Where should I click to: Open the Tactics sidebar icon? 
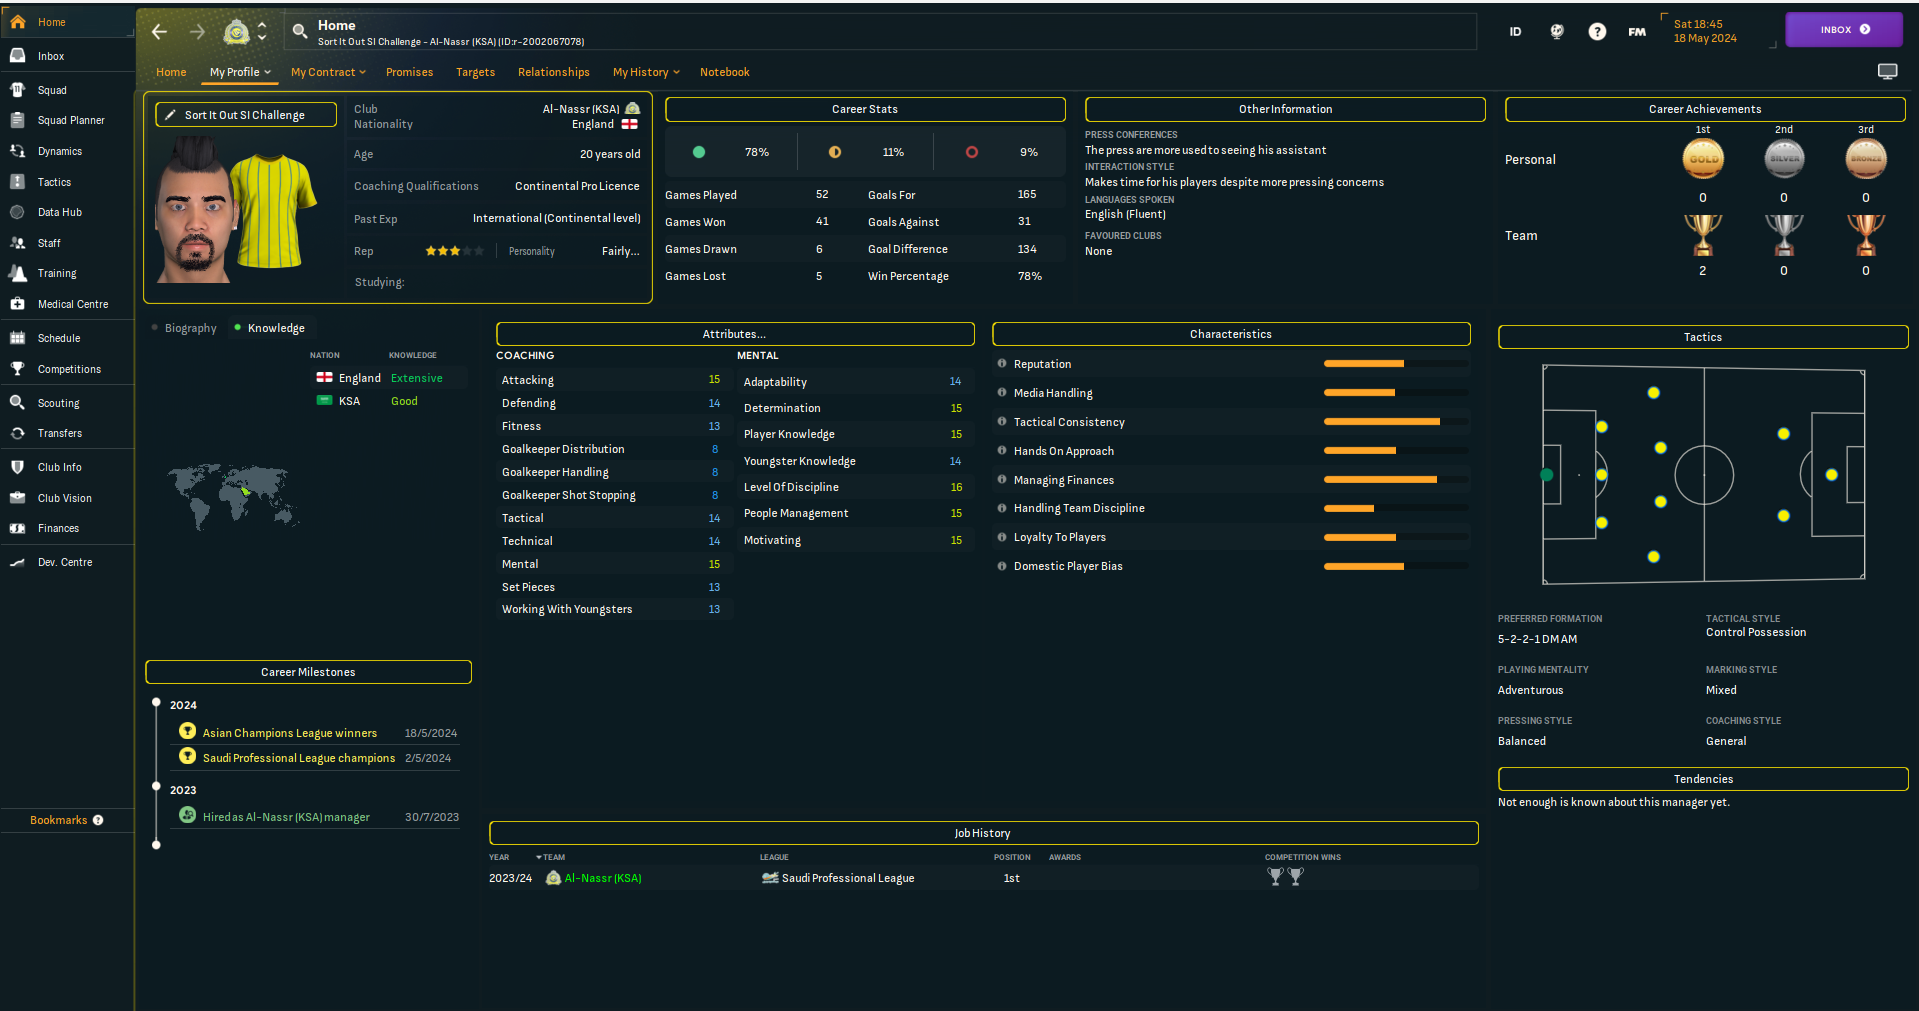tap(18, 182)
